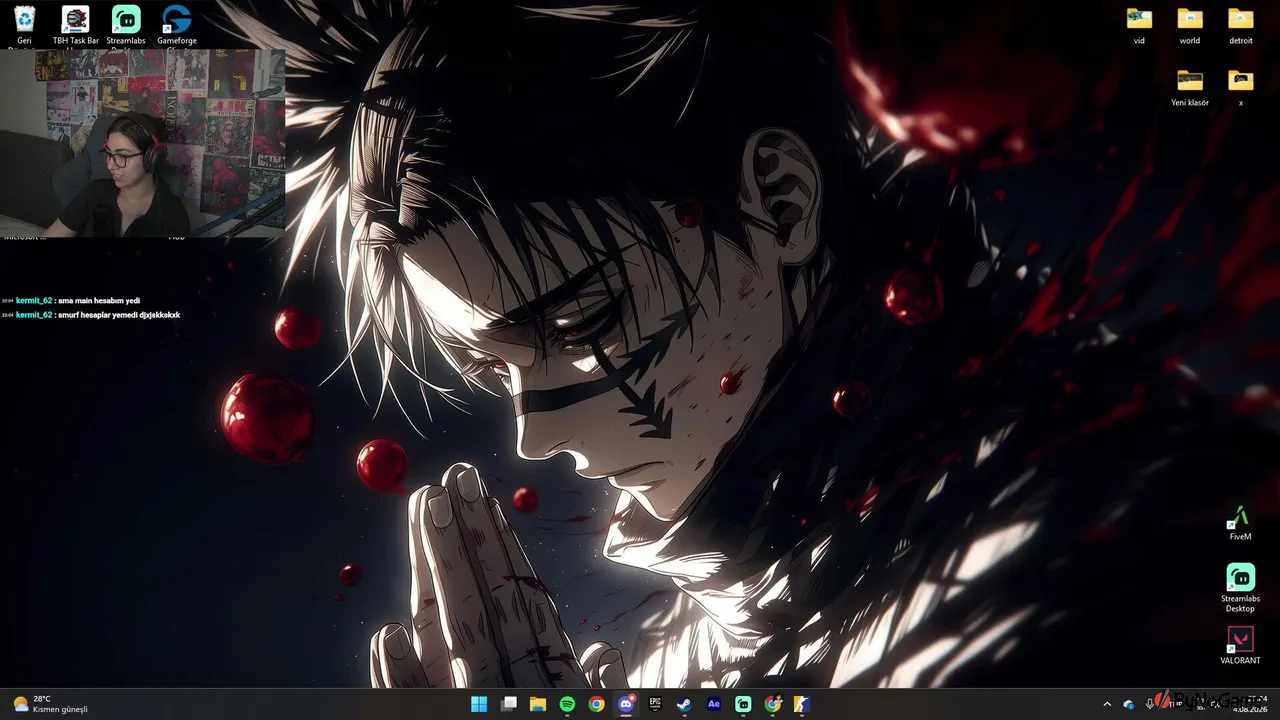Open the Geri Dönüşüm recycle bin icon
This screenshot has width=1280, height=720.
25,24
